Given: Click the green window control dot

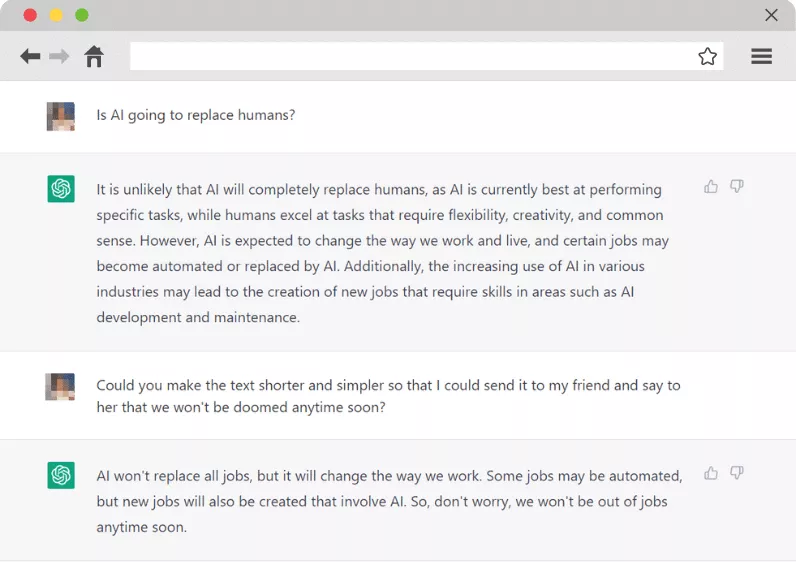Looking at the screenshot, I should coord(82,15).
